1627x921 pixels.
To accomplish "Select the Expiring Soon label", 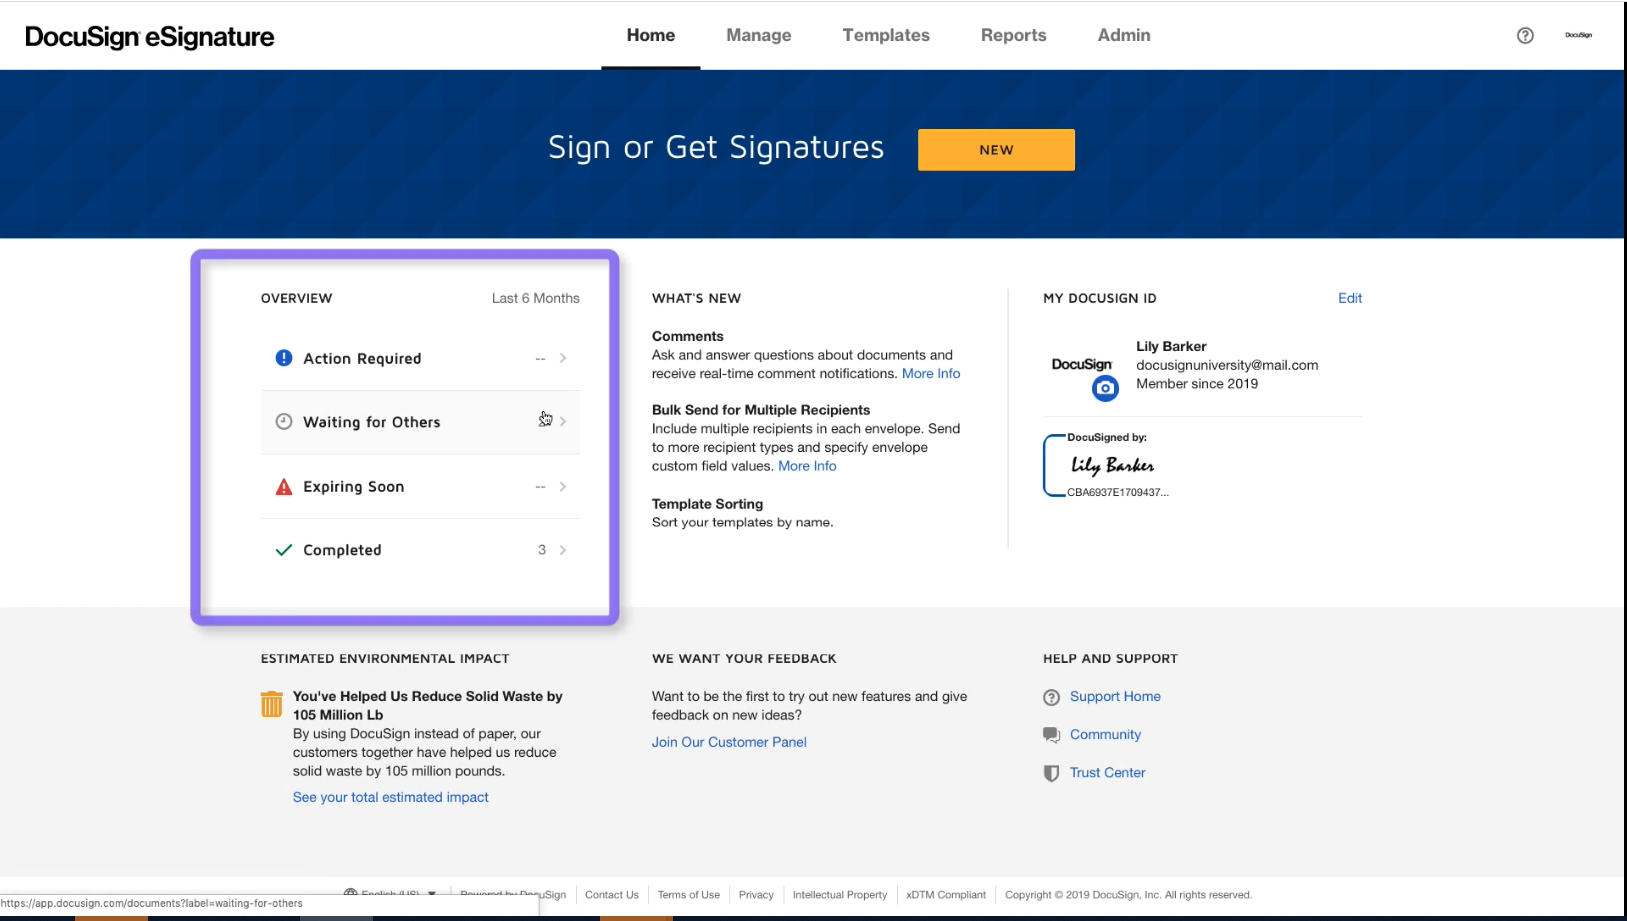I will coord(354,487).
